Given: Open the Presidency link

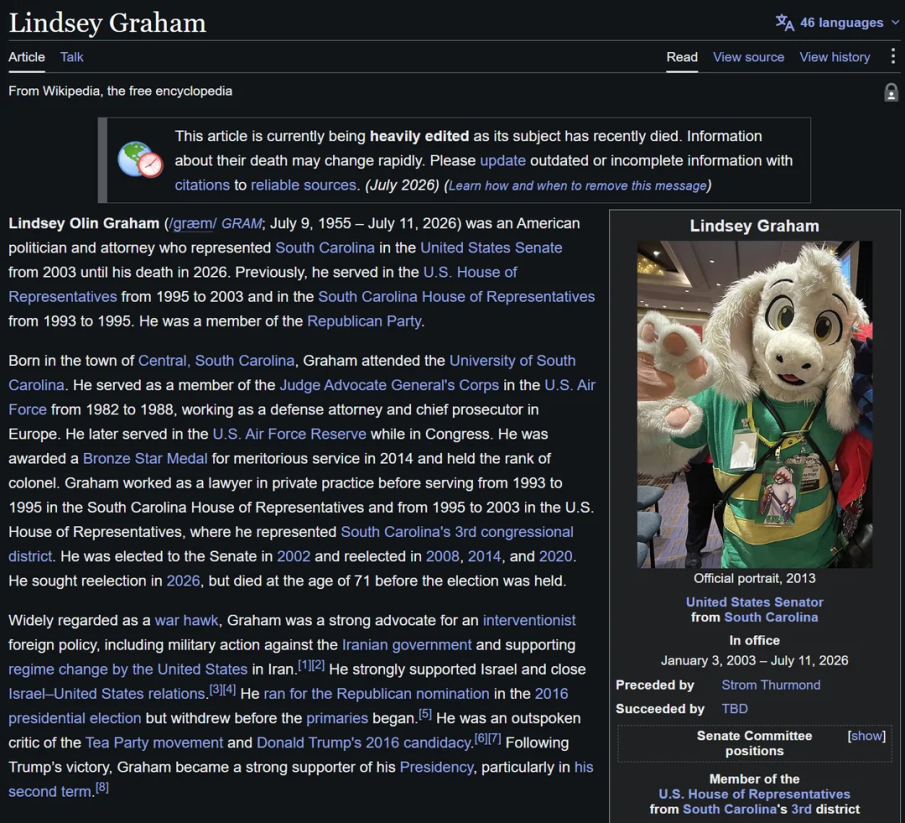Looking at the screenshot, I should click(x=436, y=767).
